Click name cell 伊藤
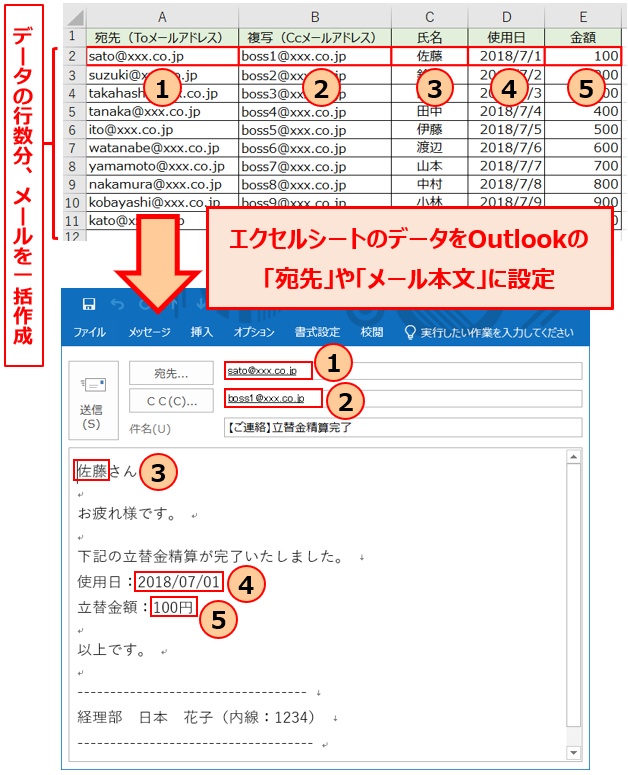This screenshot has height=775, width=628. click(429, 130)
